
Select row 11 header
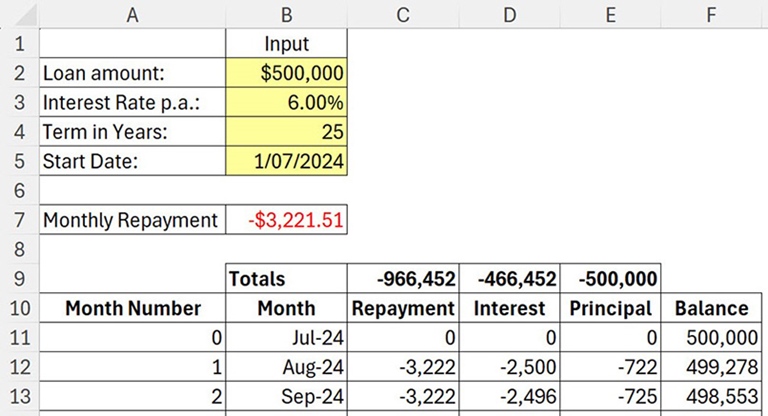pyautogui.click(x=20, y=338)
